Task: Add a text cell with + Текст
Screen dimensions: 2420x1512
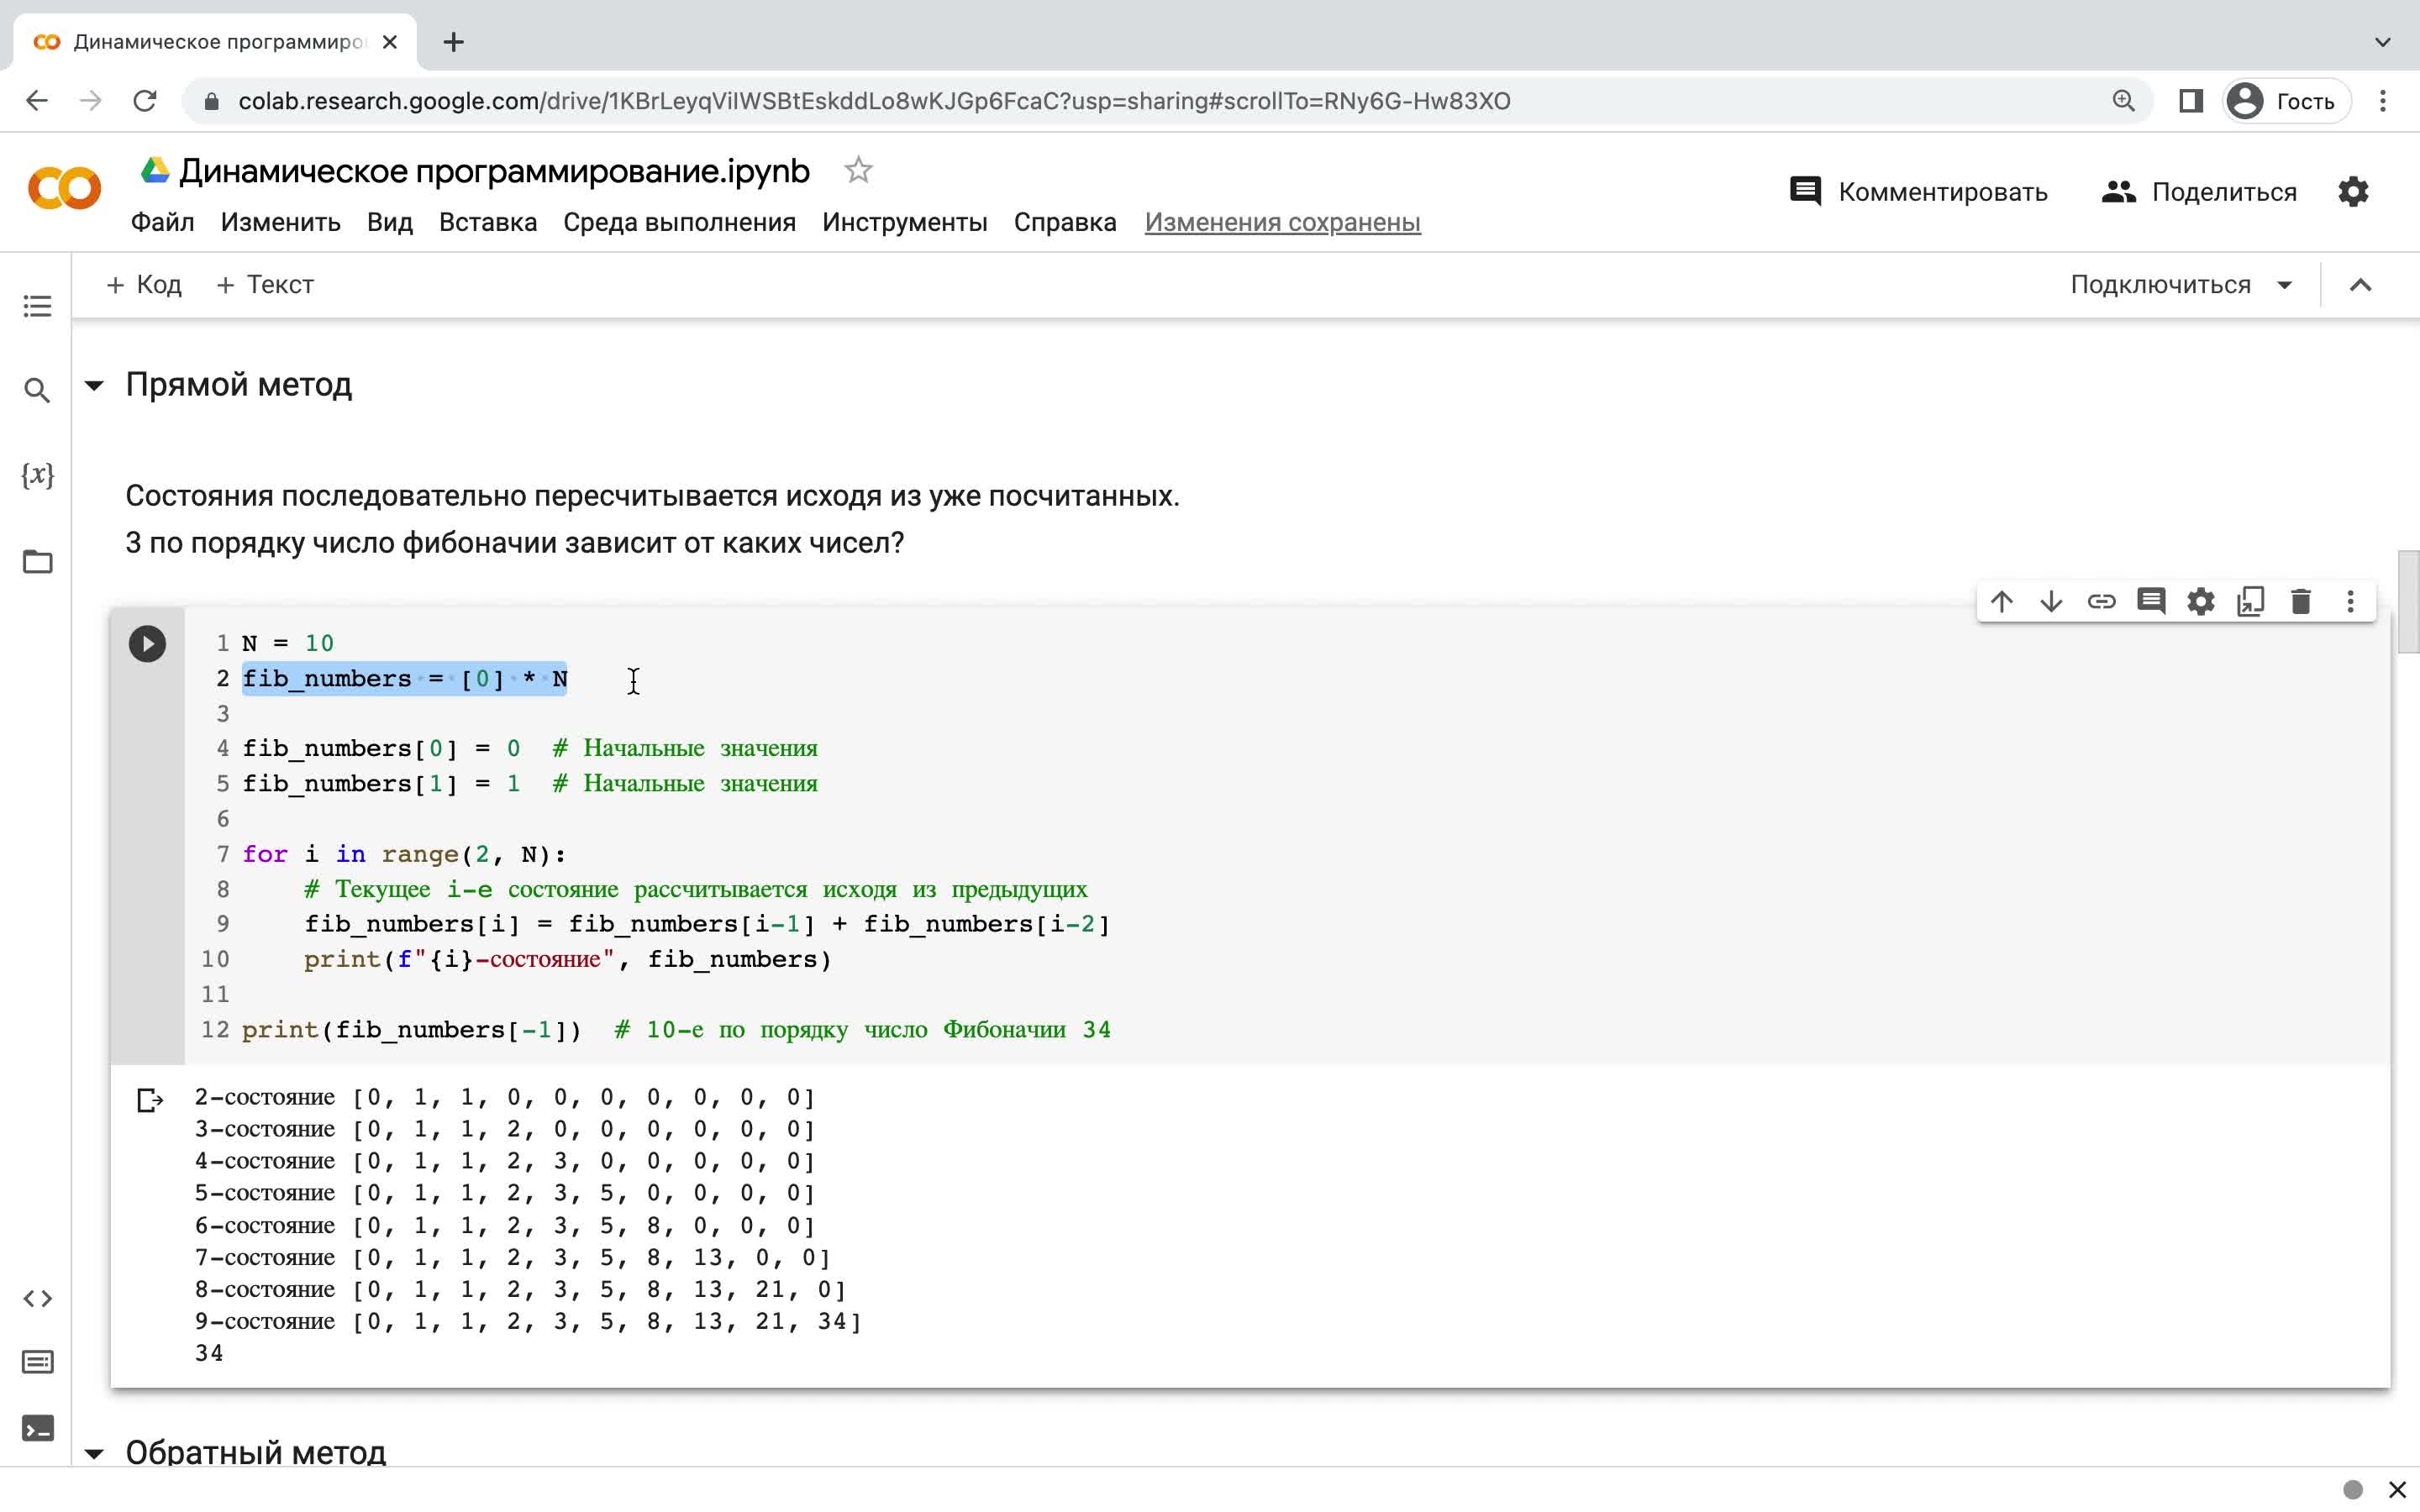Action: pos(265,285)
